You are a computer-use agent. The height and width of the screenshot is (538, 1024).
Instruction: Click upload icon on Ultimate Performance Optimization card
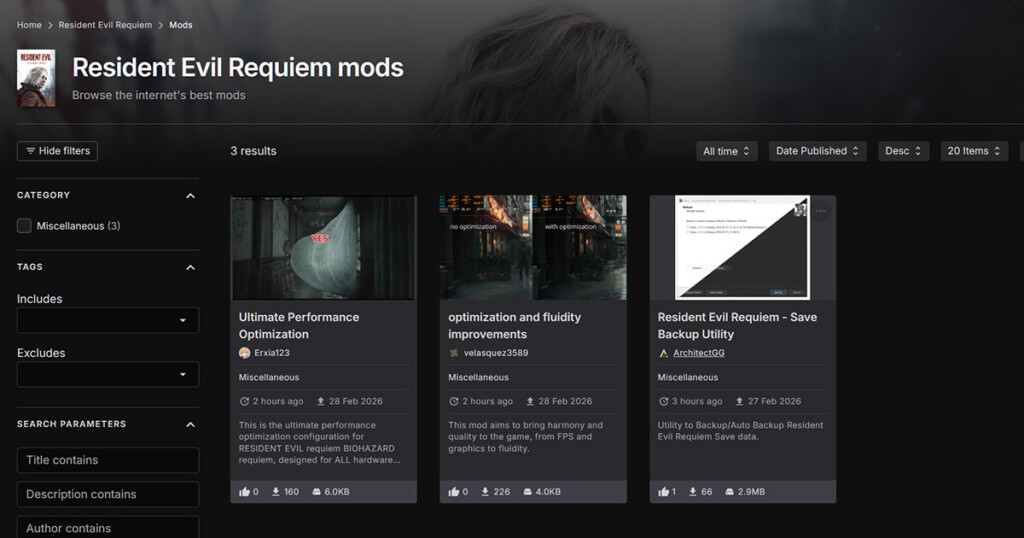(321, 402)
